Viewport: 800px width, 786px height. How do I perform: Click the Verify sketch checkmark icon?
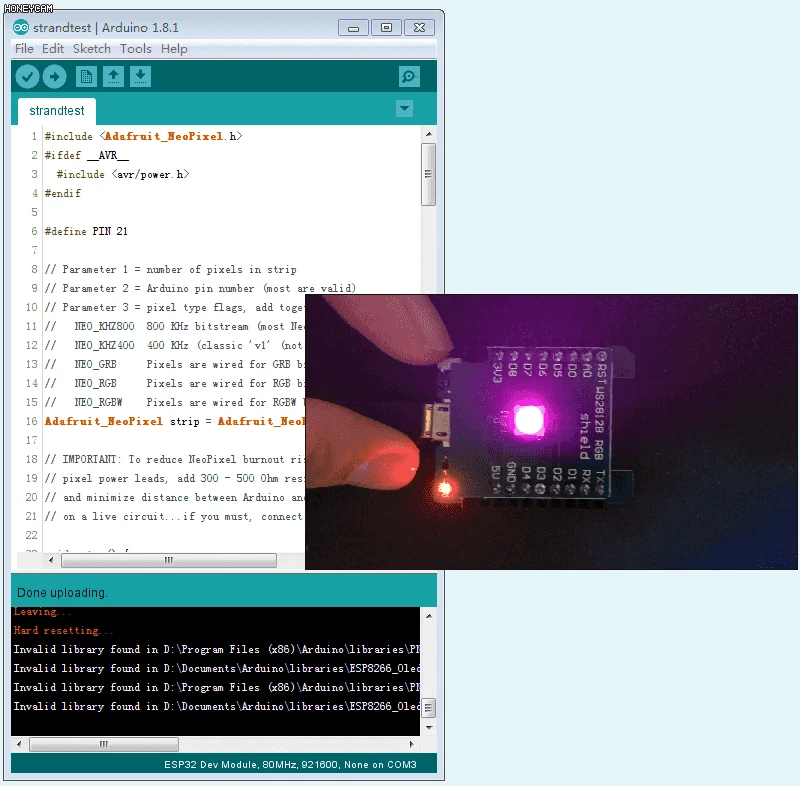click(x=27, y=77)
